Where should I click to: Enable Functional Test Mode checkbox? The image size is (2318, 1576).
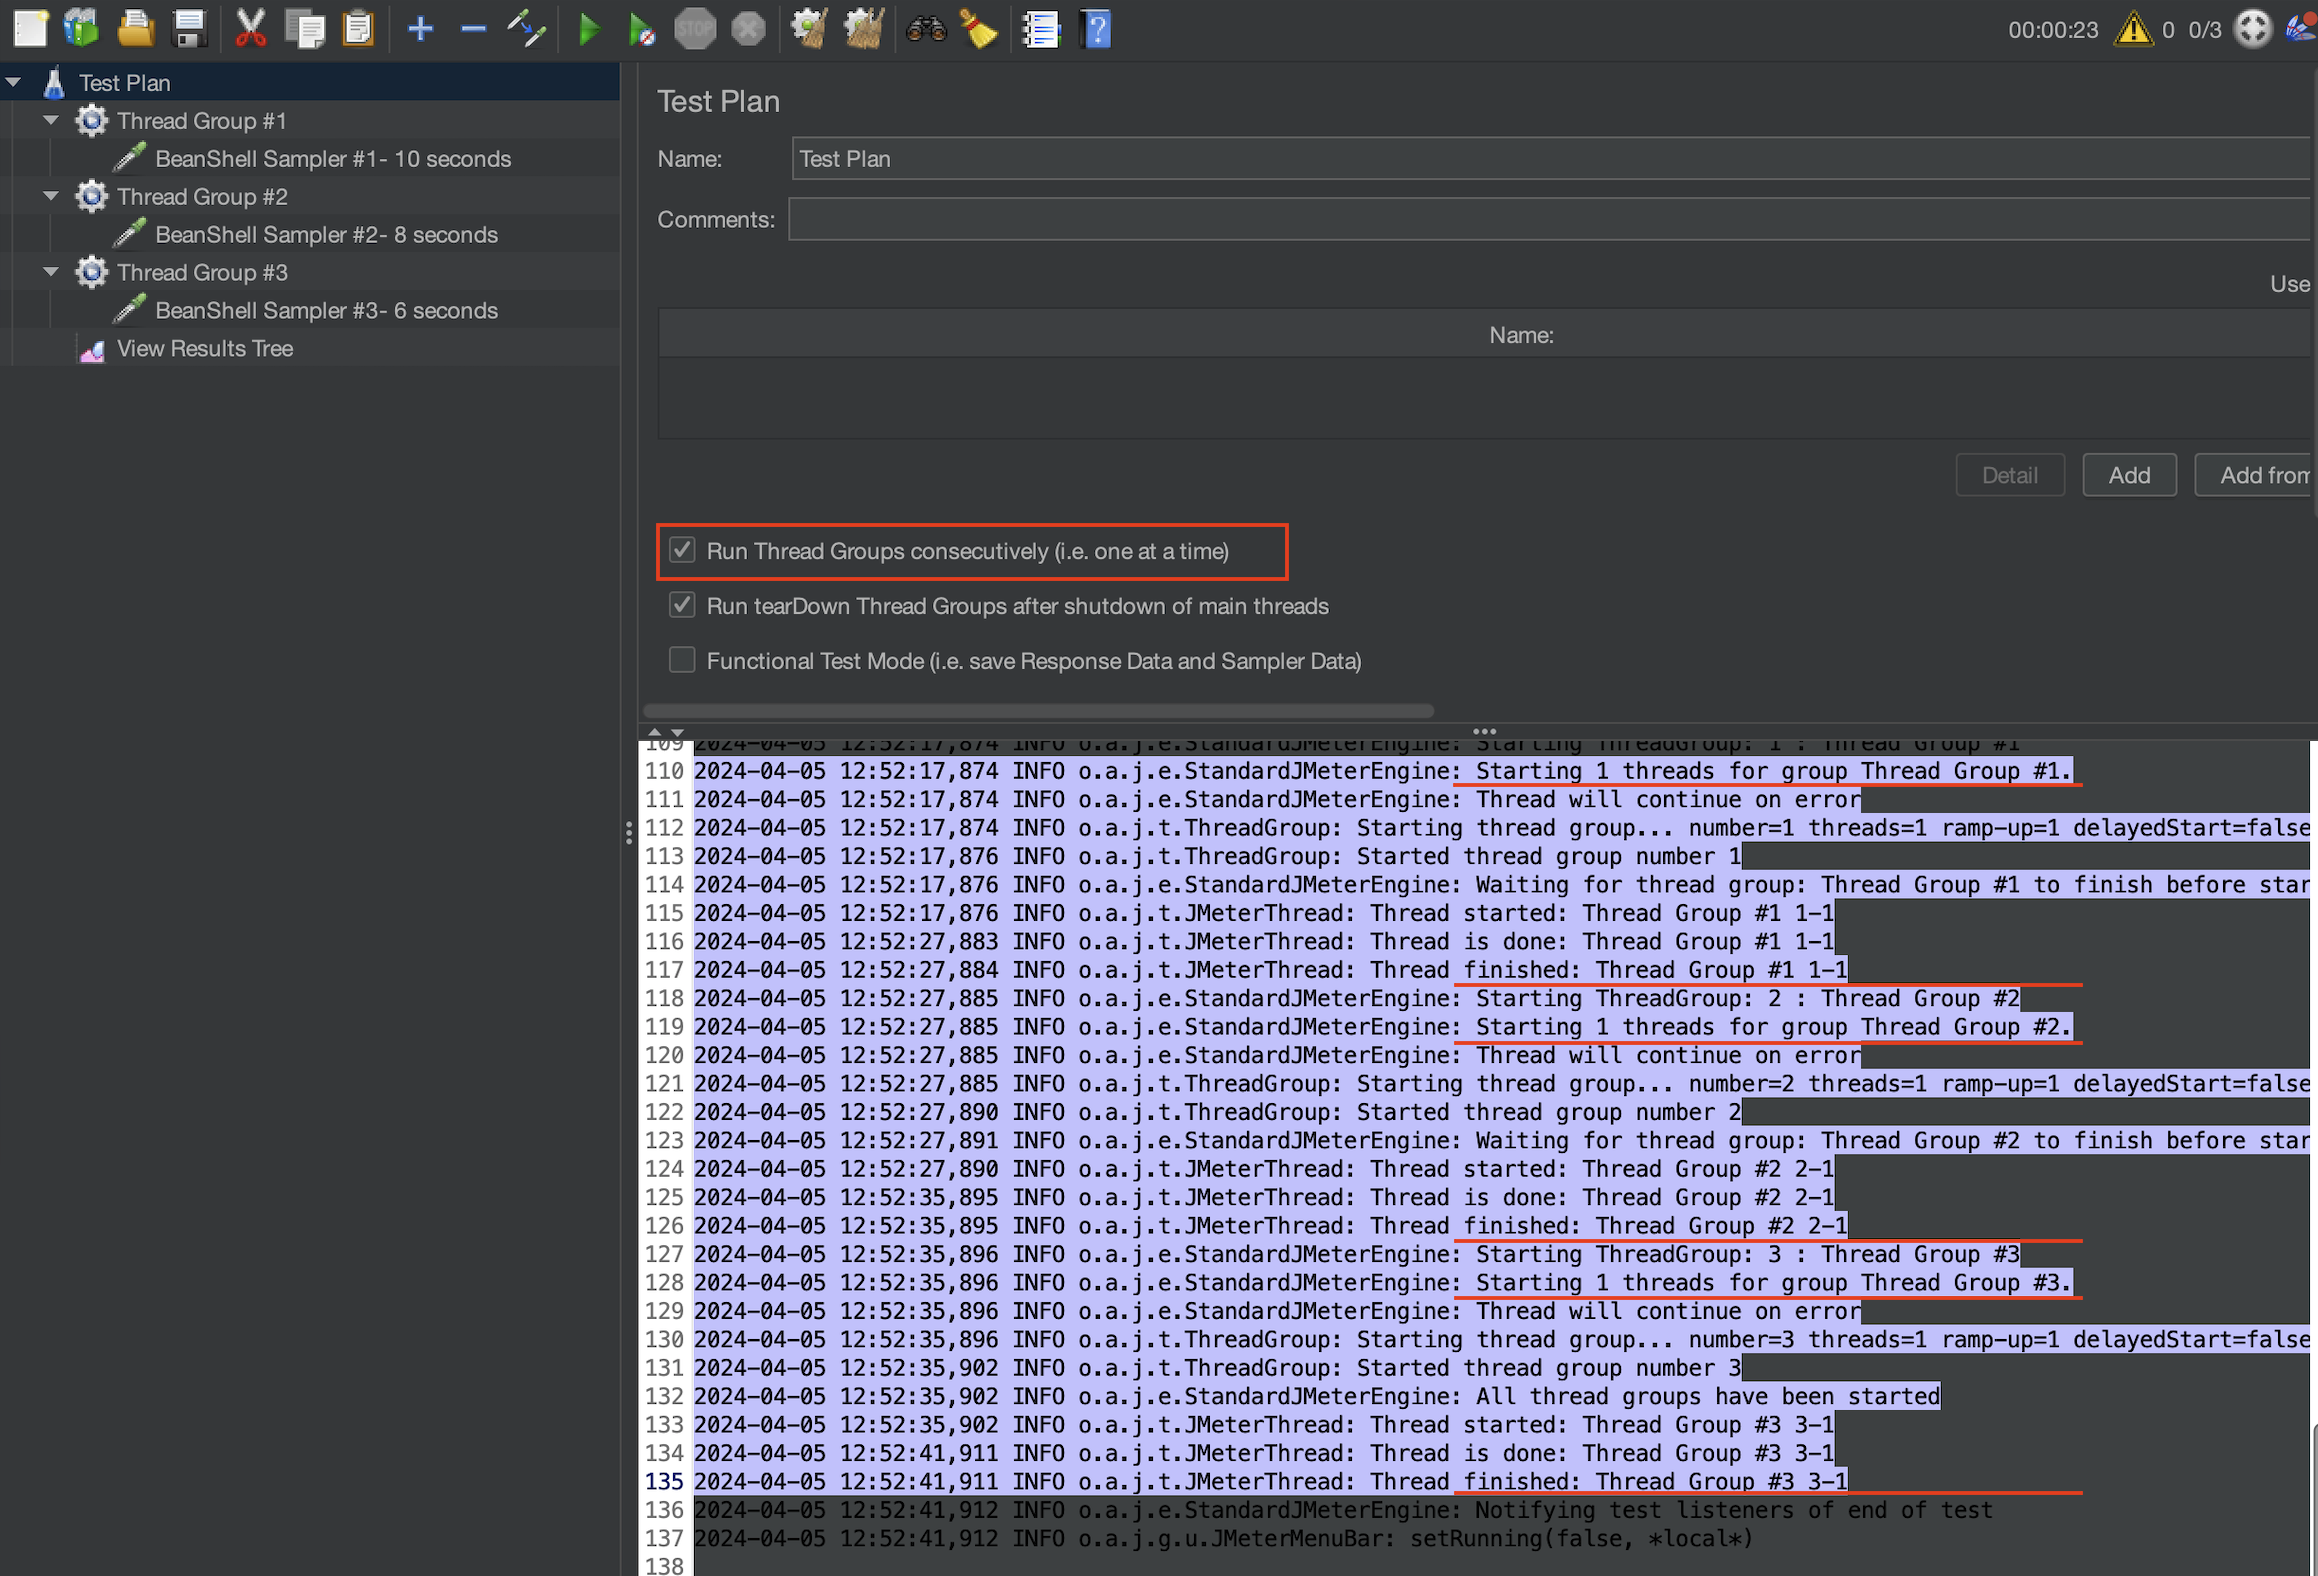[682, 660]
